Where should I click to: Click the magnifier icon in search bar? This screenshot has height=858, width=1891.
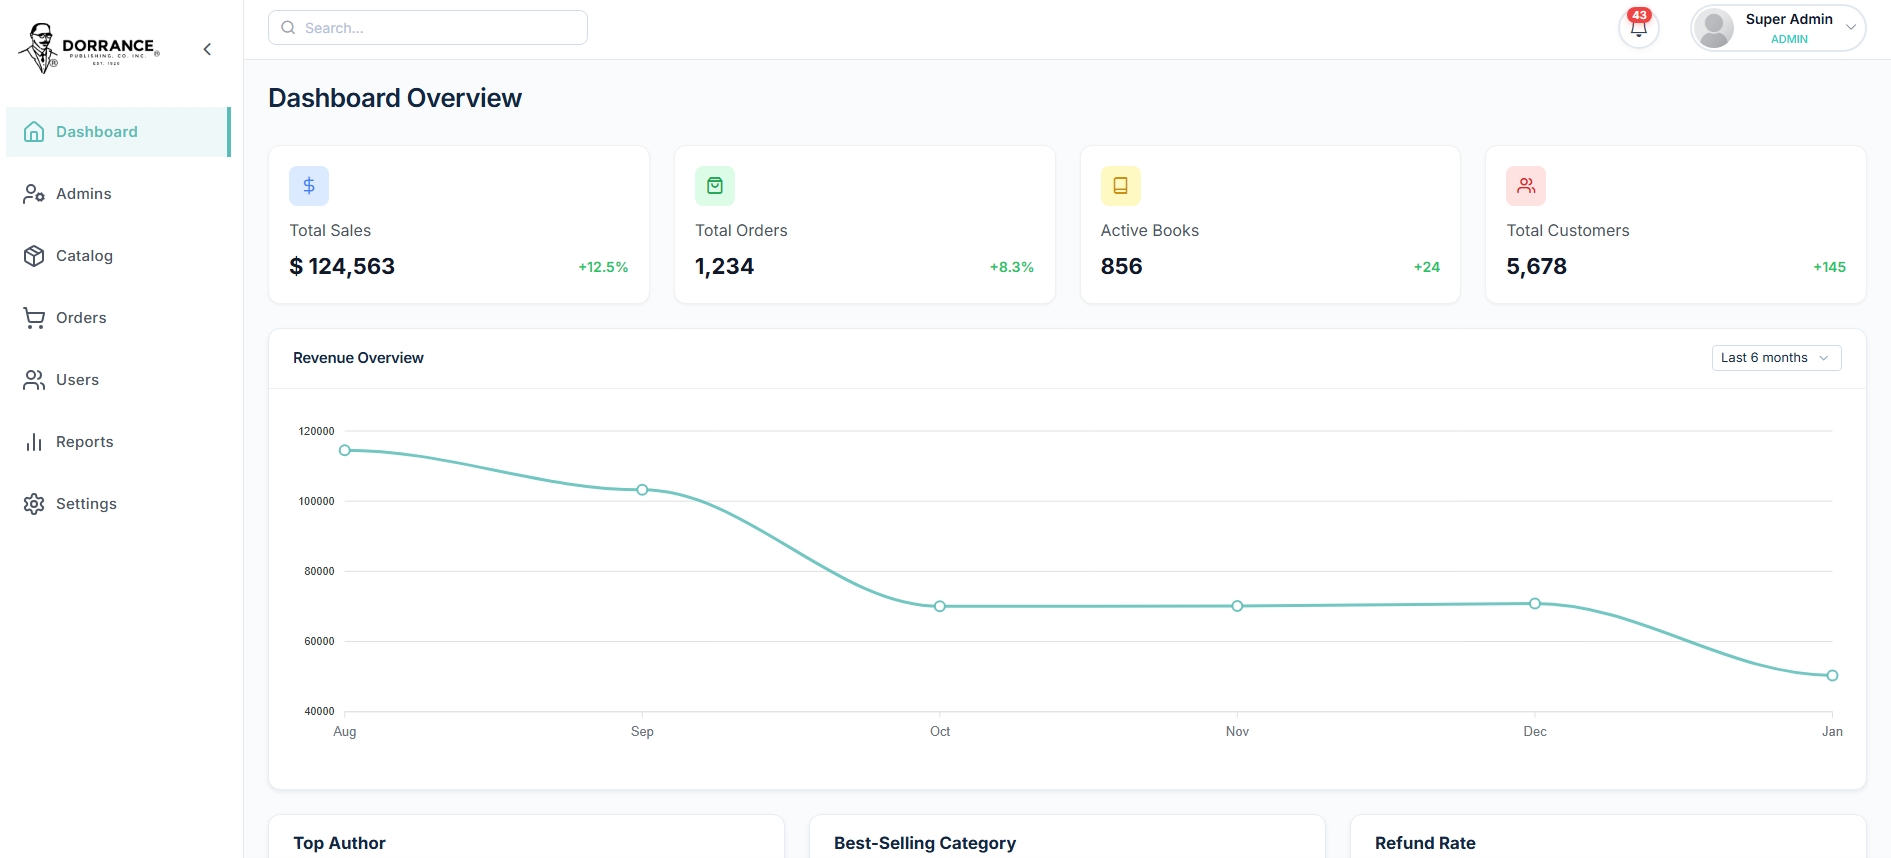click(x=288, y=28)
